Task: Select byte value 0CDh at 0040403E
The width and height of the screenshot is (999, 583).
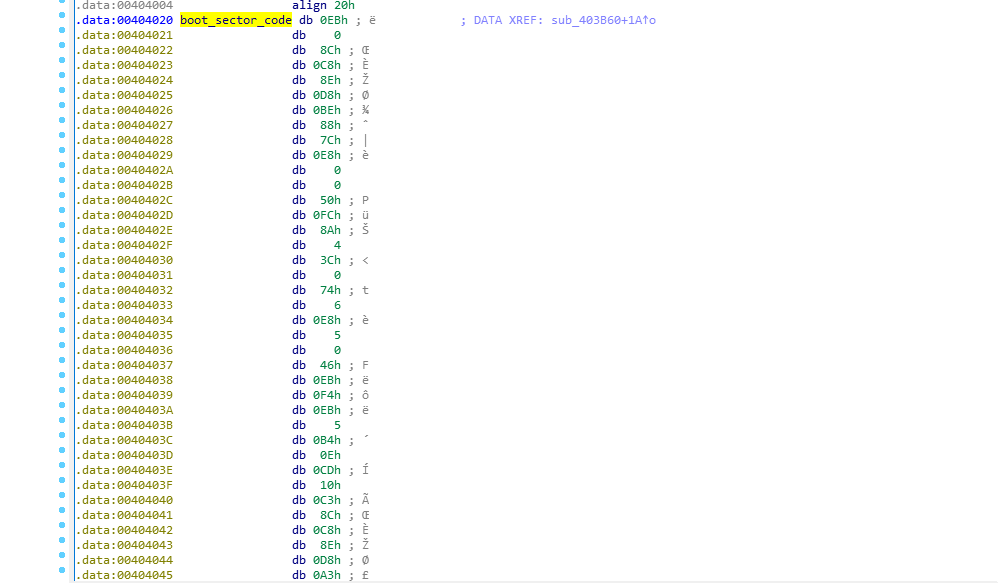Action: (x=327, y=470)
